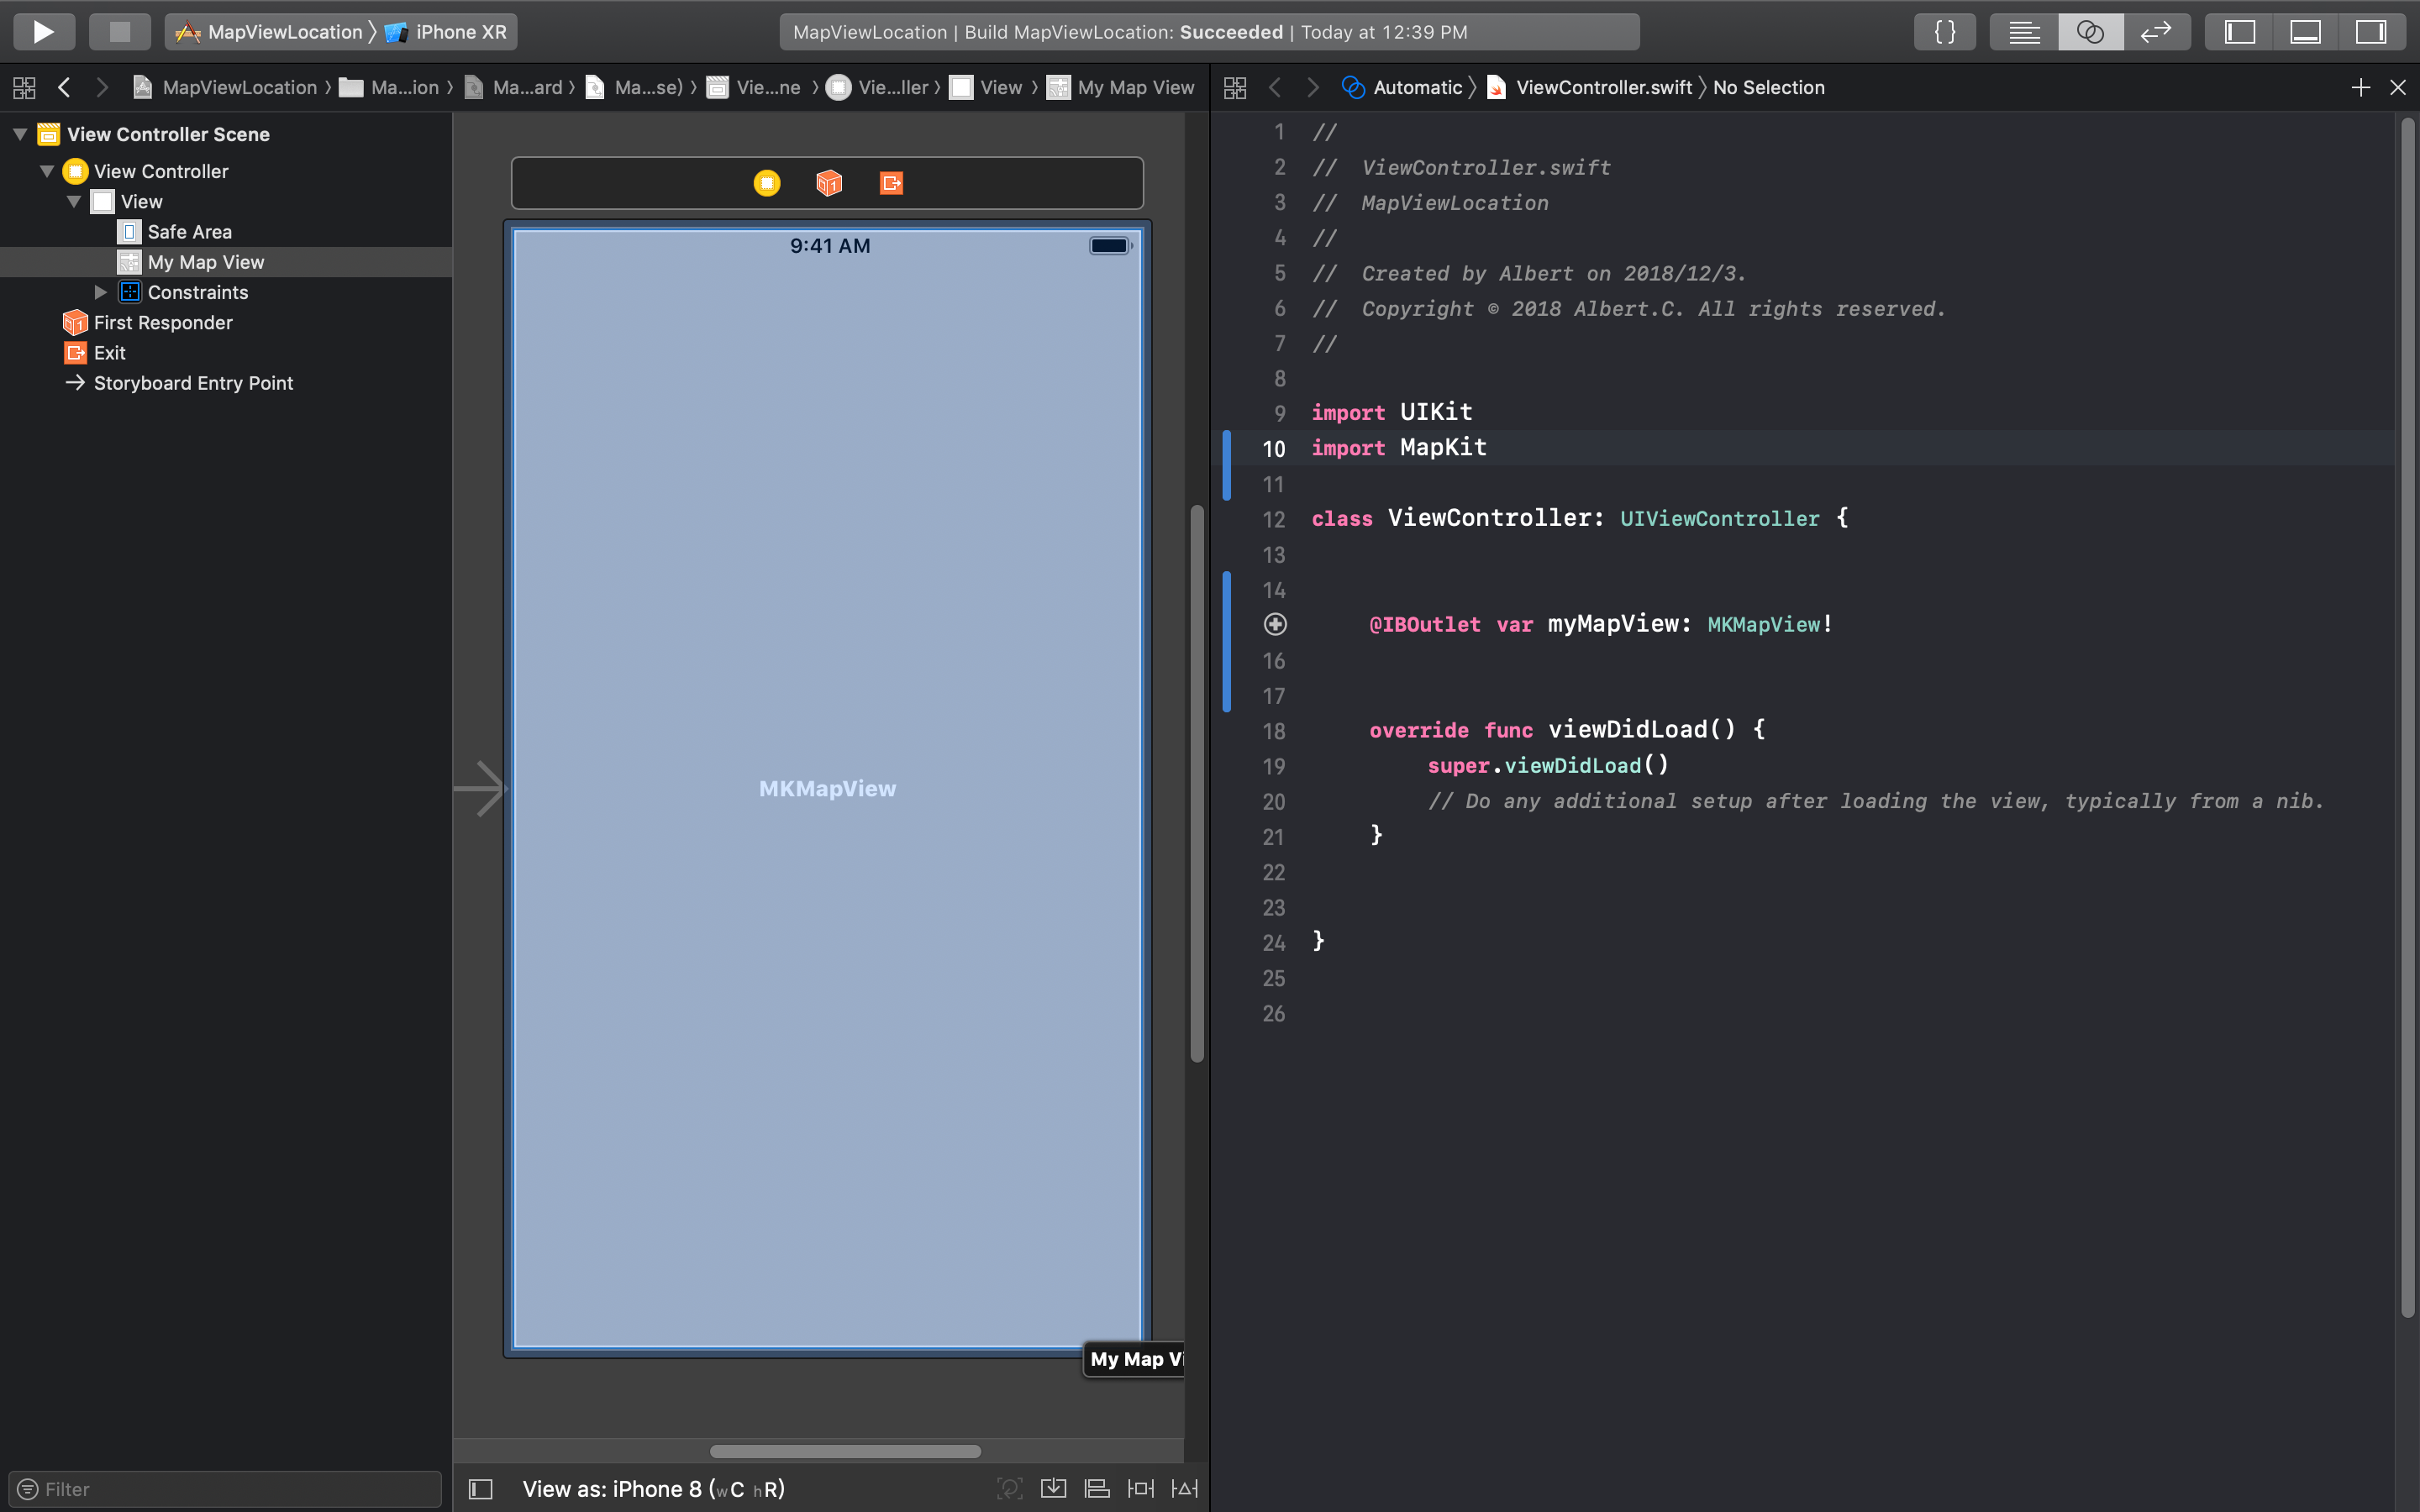Open Add New Constraints popup
This screenshot has height=1512, width=2420.
coord(1140,1489)
